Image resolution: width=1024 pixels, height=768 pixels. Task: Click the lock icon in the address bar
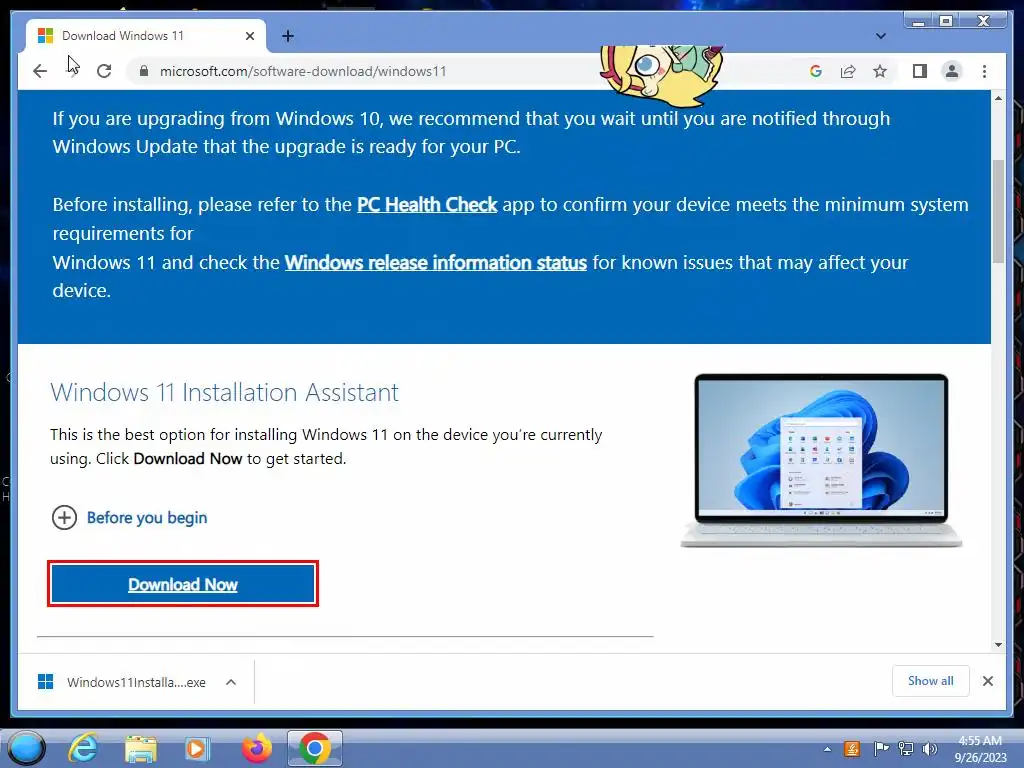pyautogui.click(x=144, y=71)
